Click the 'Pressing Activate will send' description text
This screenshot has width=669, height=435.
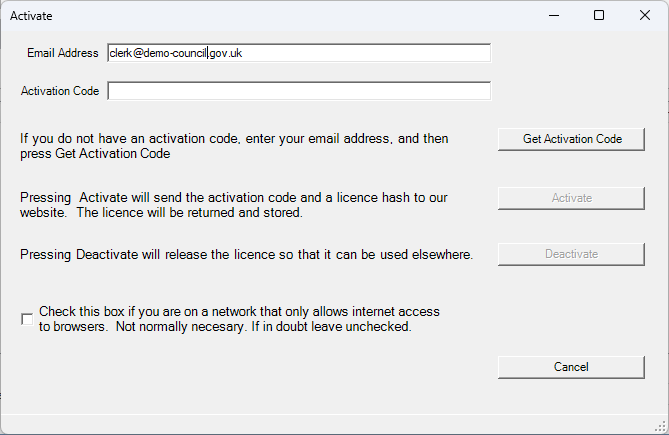(x=234, y=205)
